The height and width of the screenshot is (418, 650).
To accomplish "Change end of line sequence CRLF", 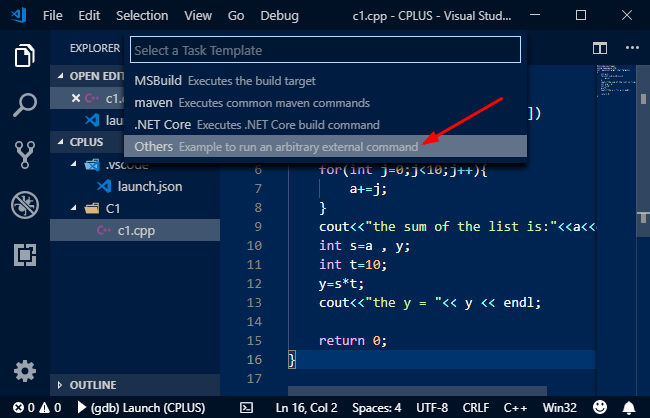I will [x=475, y=408].
